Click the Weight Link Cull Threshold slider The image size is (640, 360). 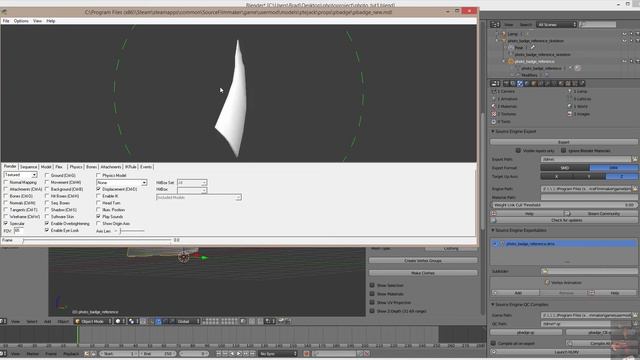click(564, 205)
